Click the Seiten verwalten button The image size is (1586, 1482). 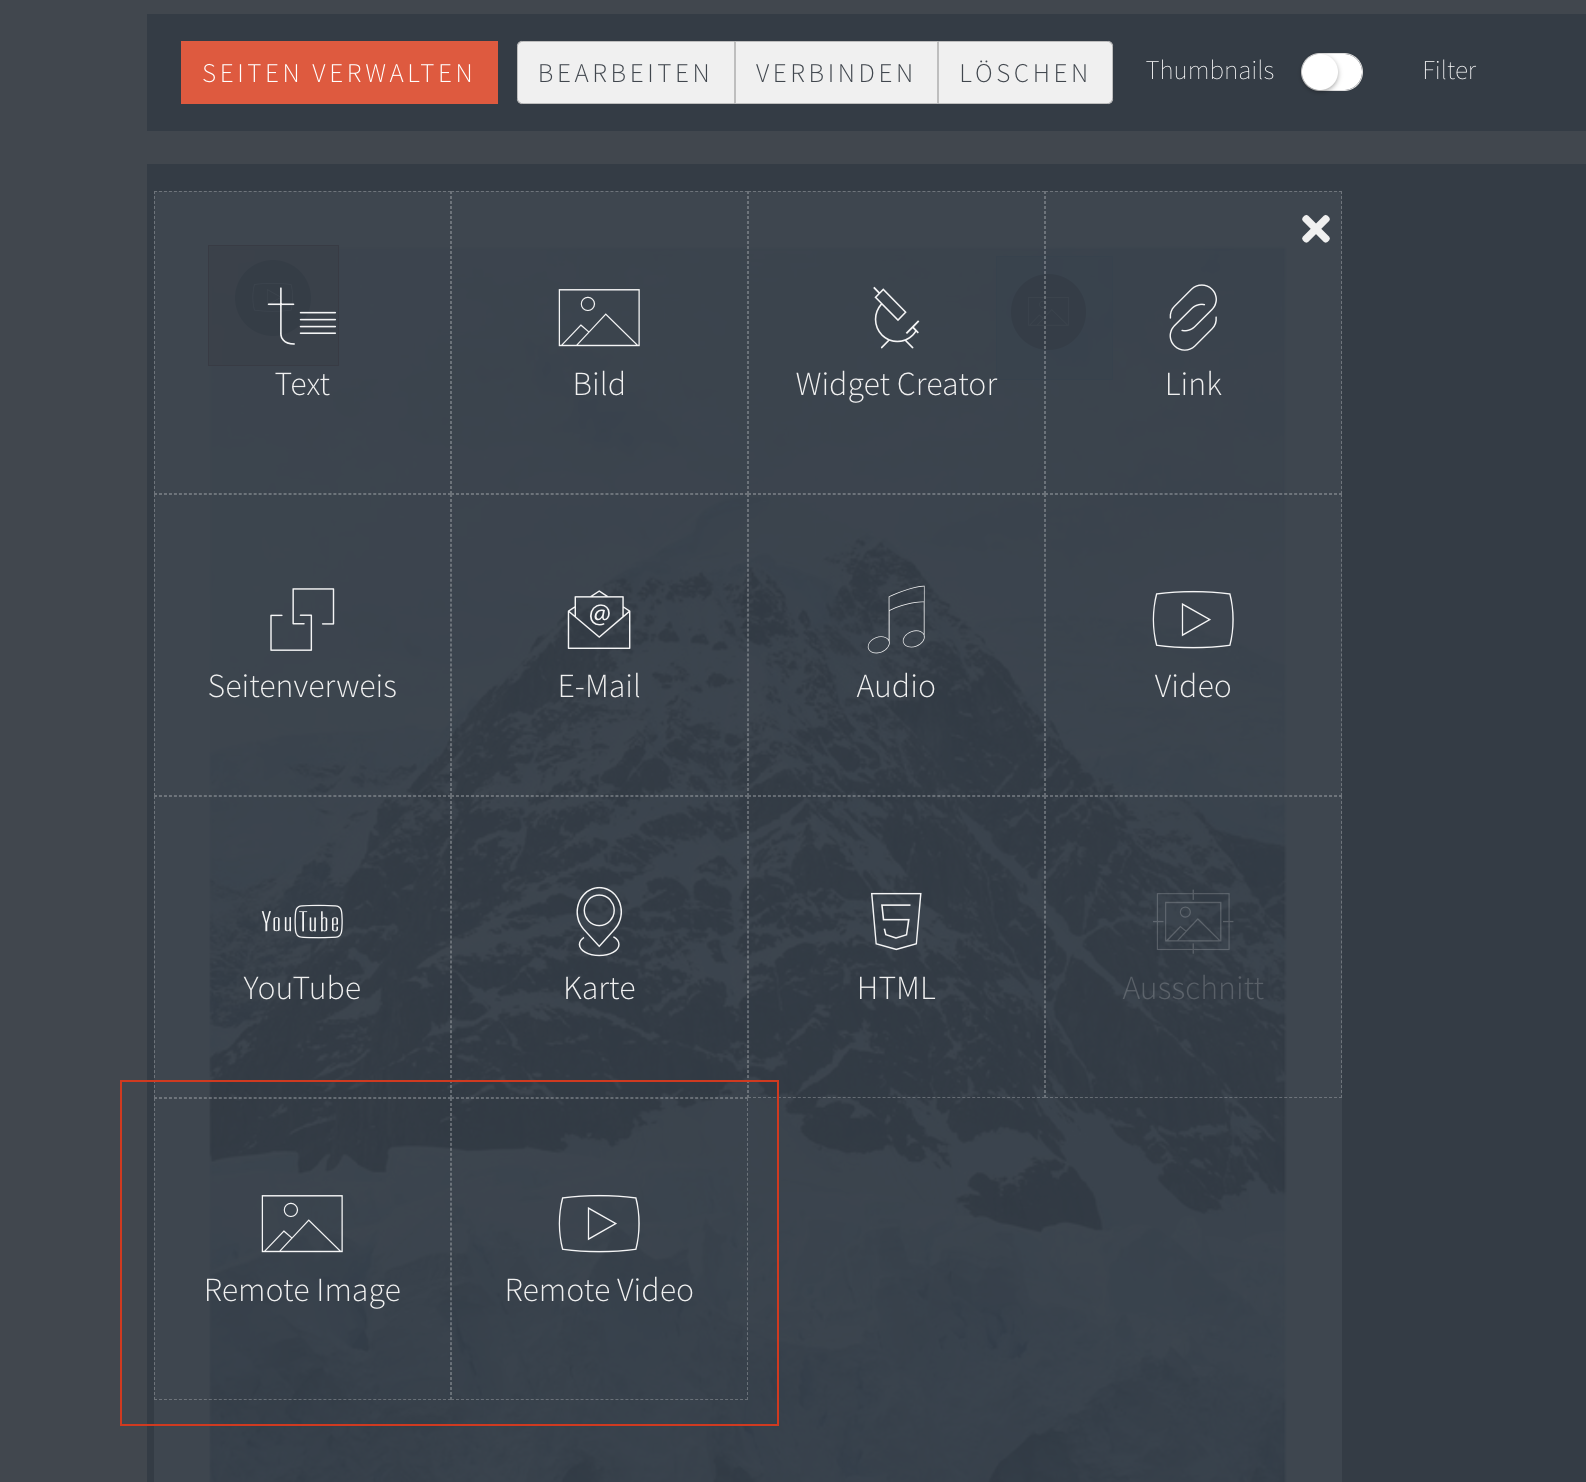pos(339,72)
